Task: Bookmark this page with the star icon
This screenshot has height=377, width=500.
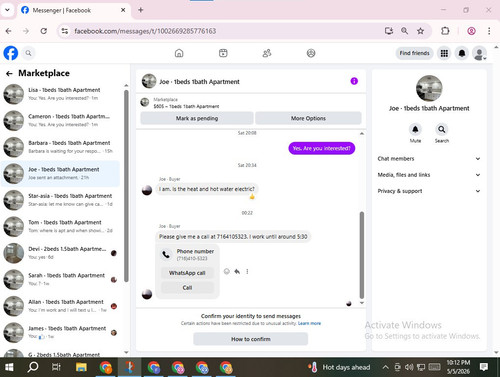Action: click(x=420, y=31)
